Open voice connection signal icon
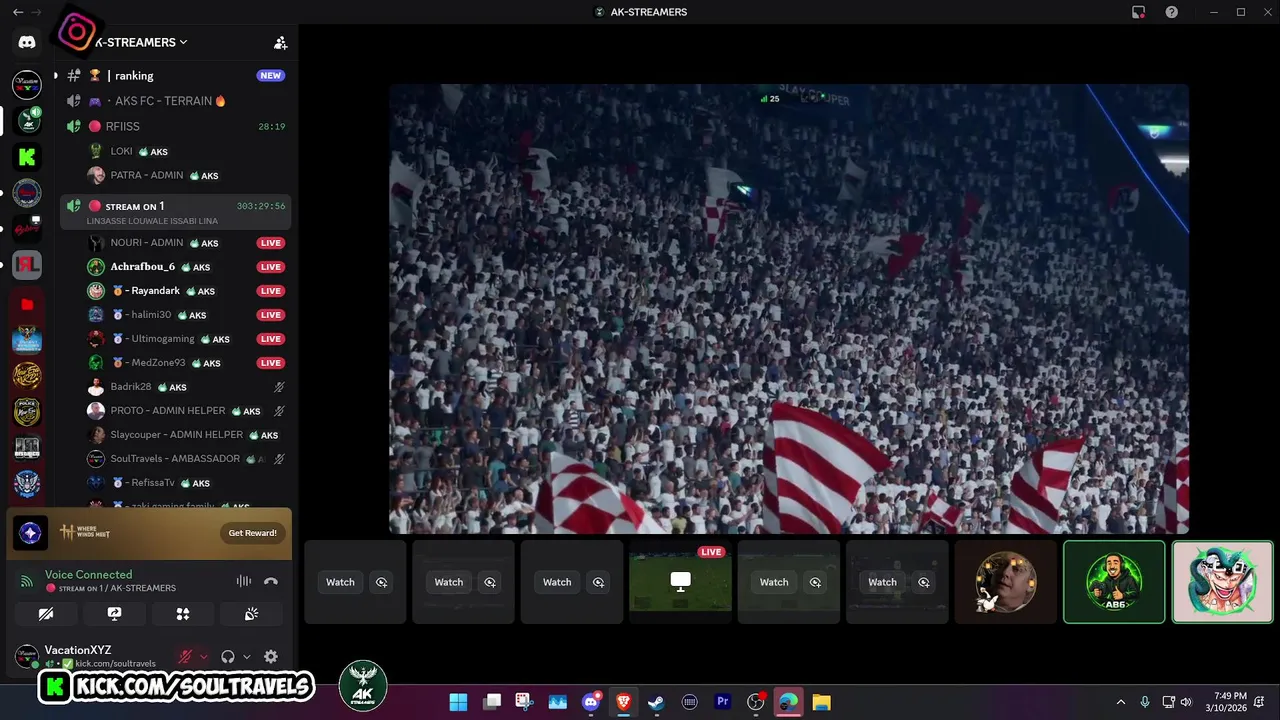This screenshot has height=720, width=1280. click(27, 581)
